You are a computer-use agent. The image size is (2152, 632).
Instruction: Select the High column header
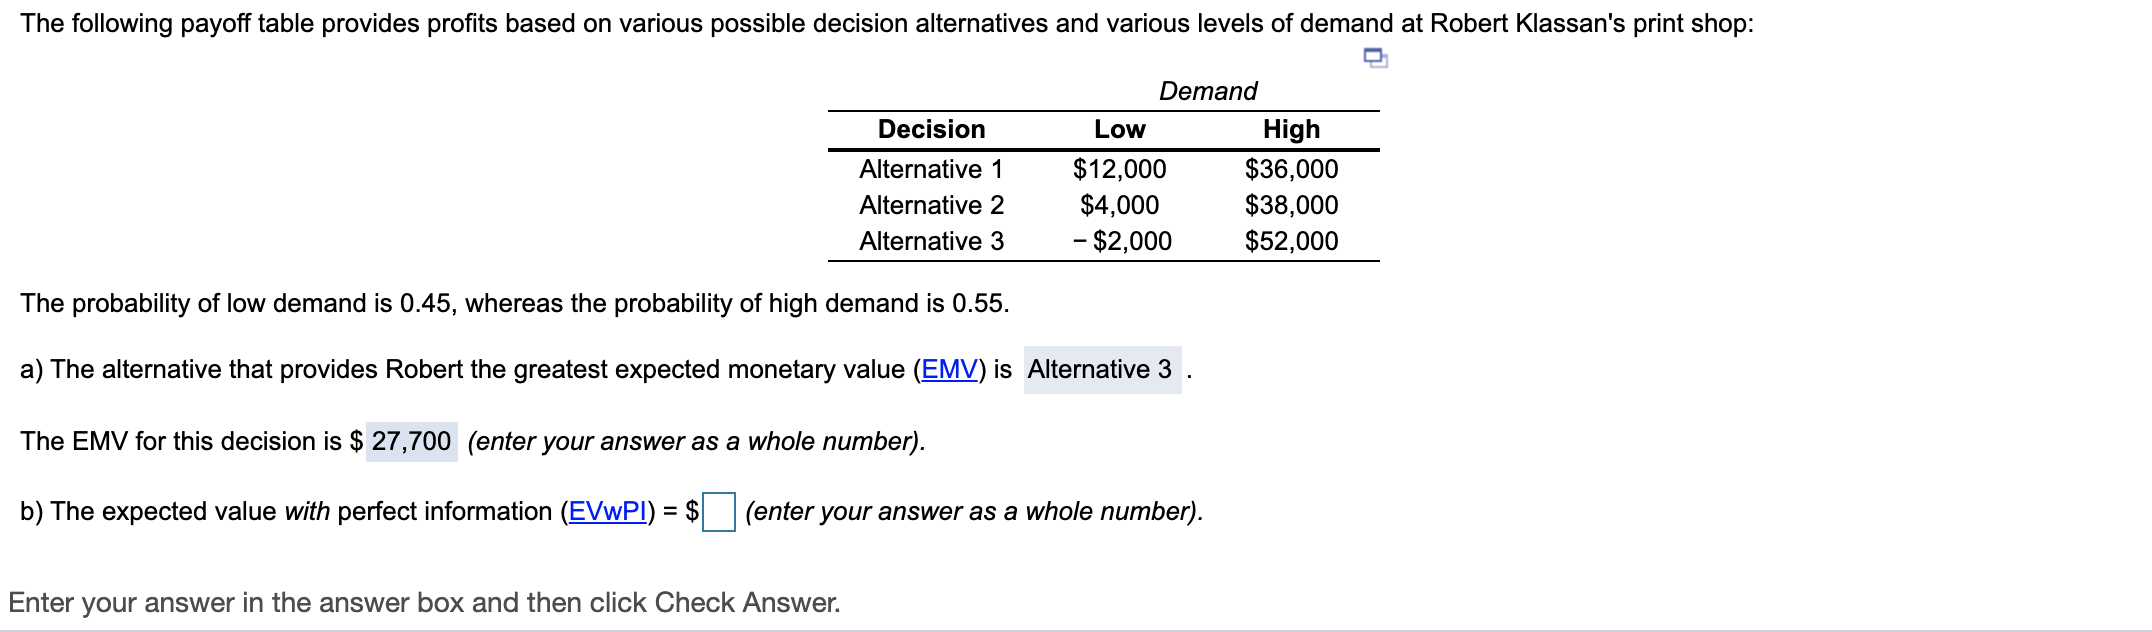tap(1291, 128)
